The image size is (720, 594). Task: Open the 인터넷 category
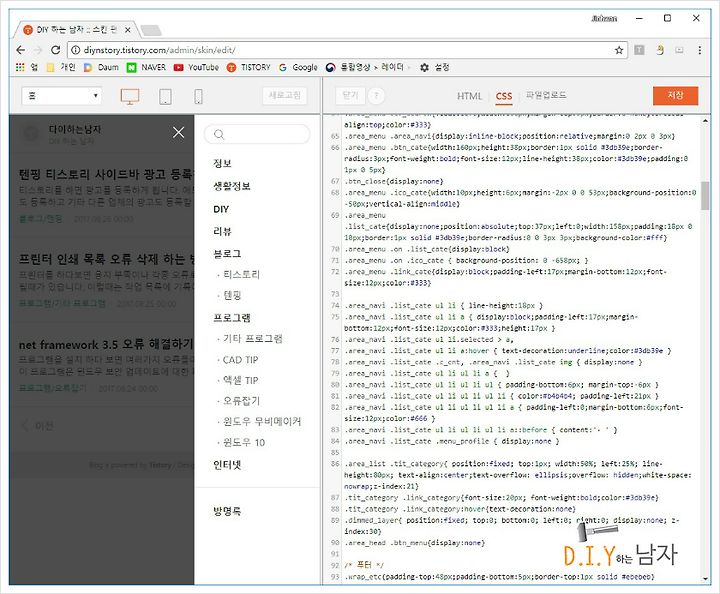[227, 465]
